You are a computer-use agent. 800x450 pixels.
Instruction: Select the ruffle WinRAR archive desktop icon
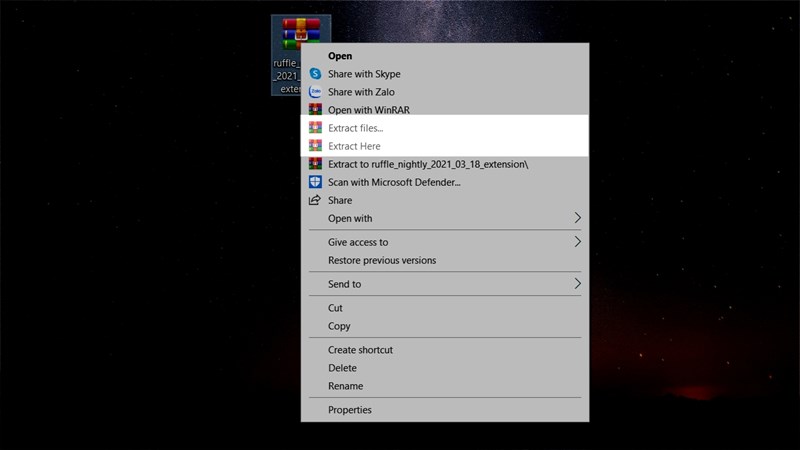pyautogui.click(x=301, y=33)
